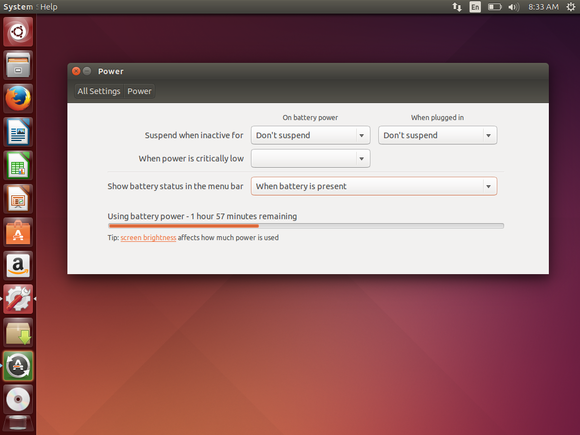Click 'Show battery status in the menu bar' label
580x435 pixels.
[x=175, y=186]
